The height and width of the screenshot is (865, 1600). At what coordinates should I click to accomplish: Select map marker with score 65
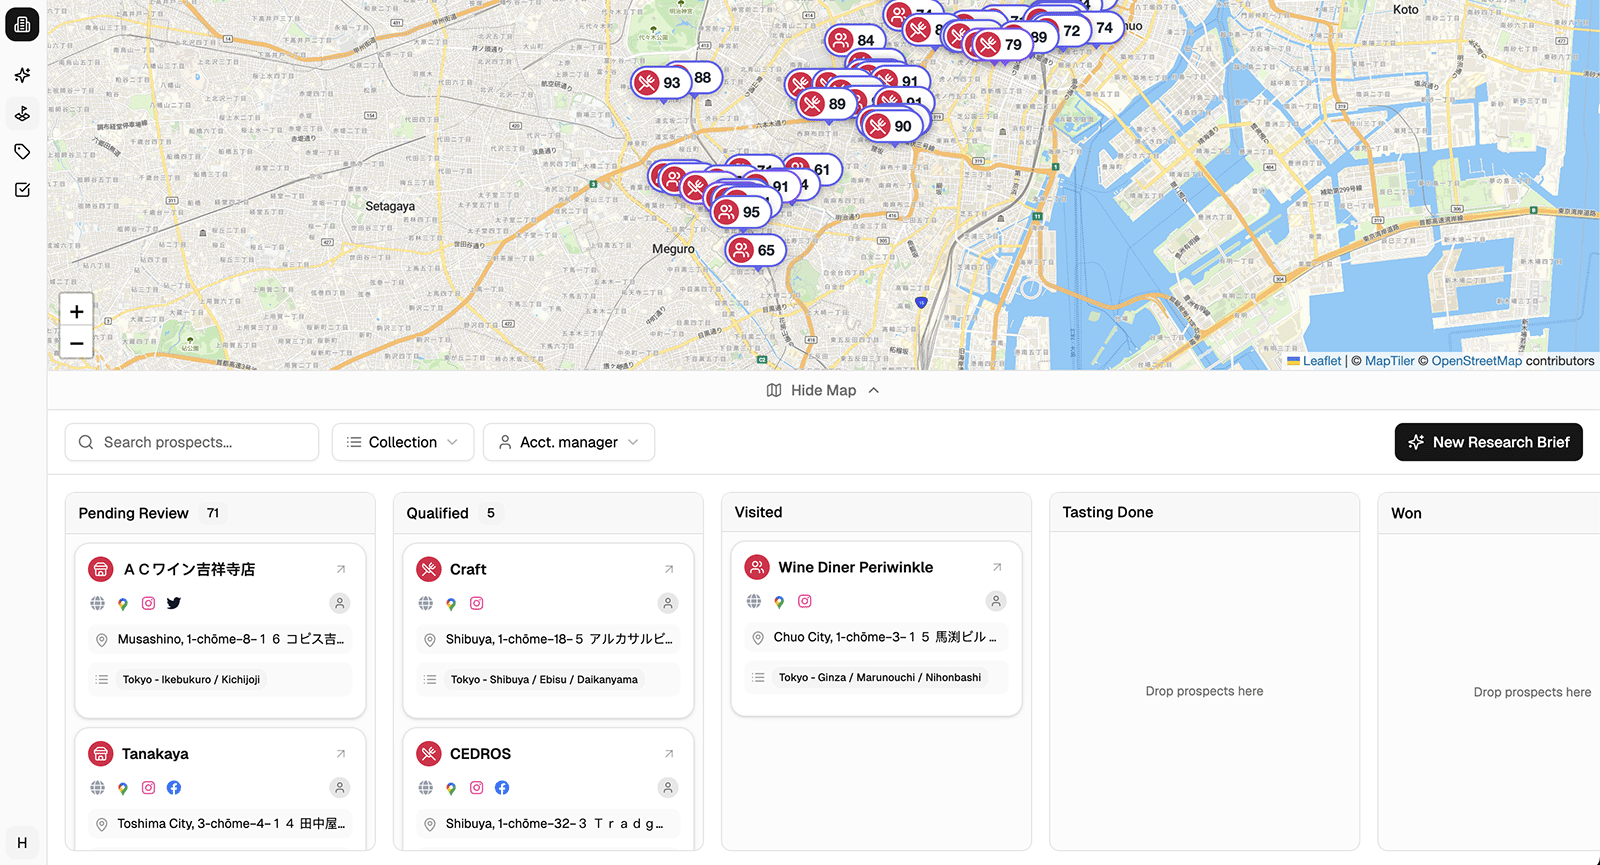754,250
